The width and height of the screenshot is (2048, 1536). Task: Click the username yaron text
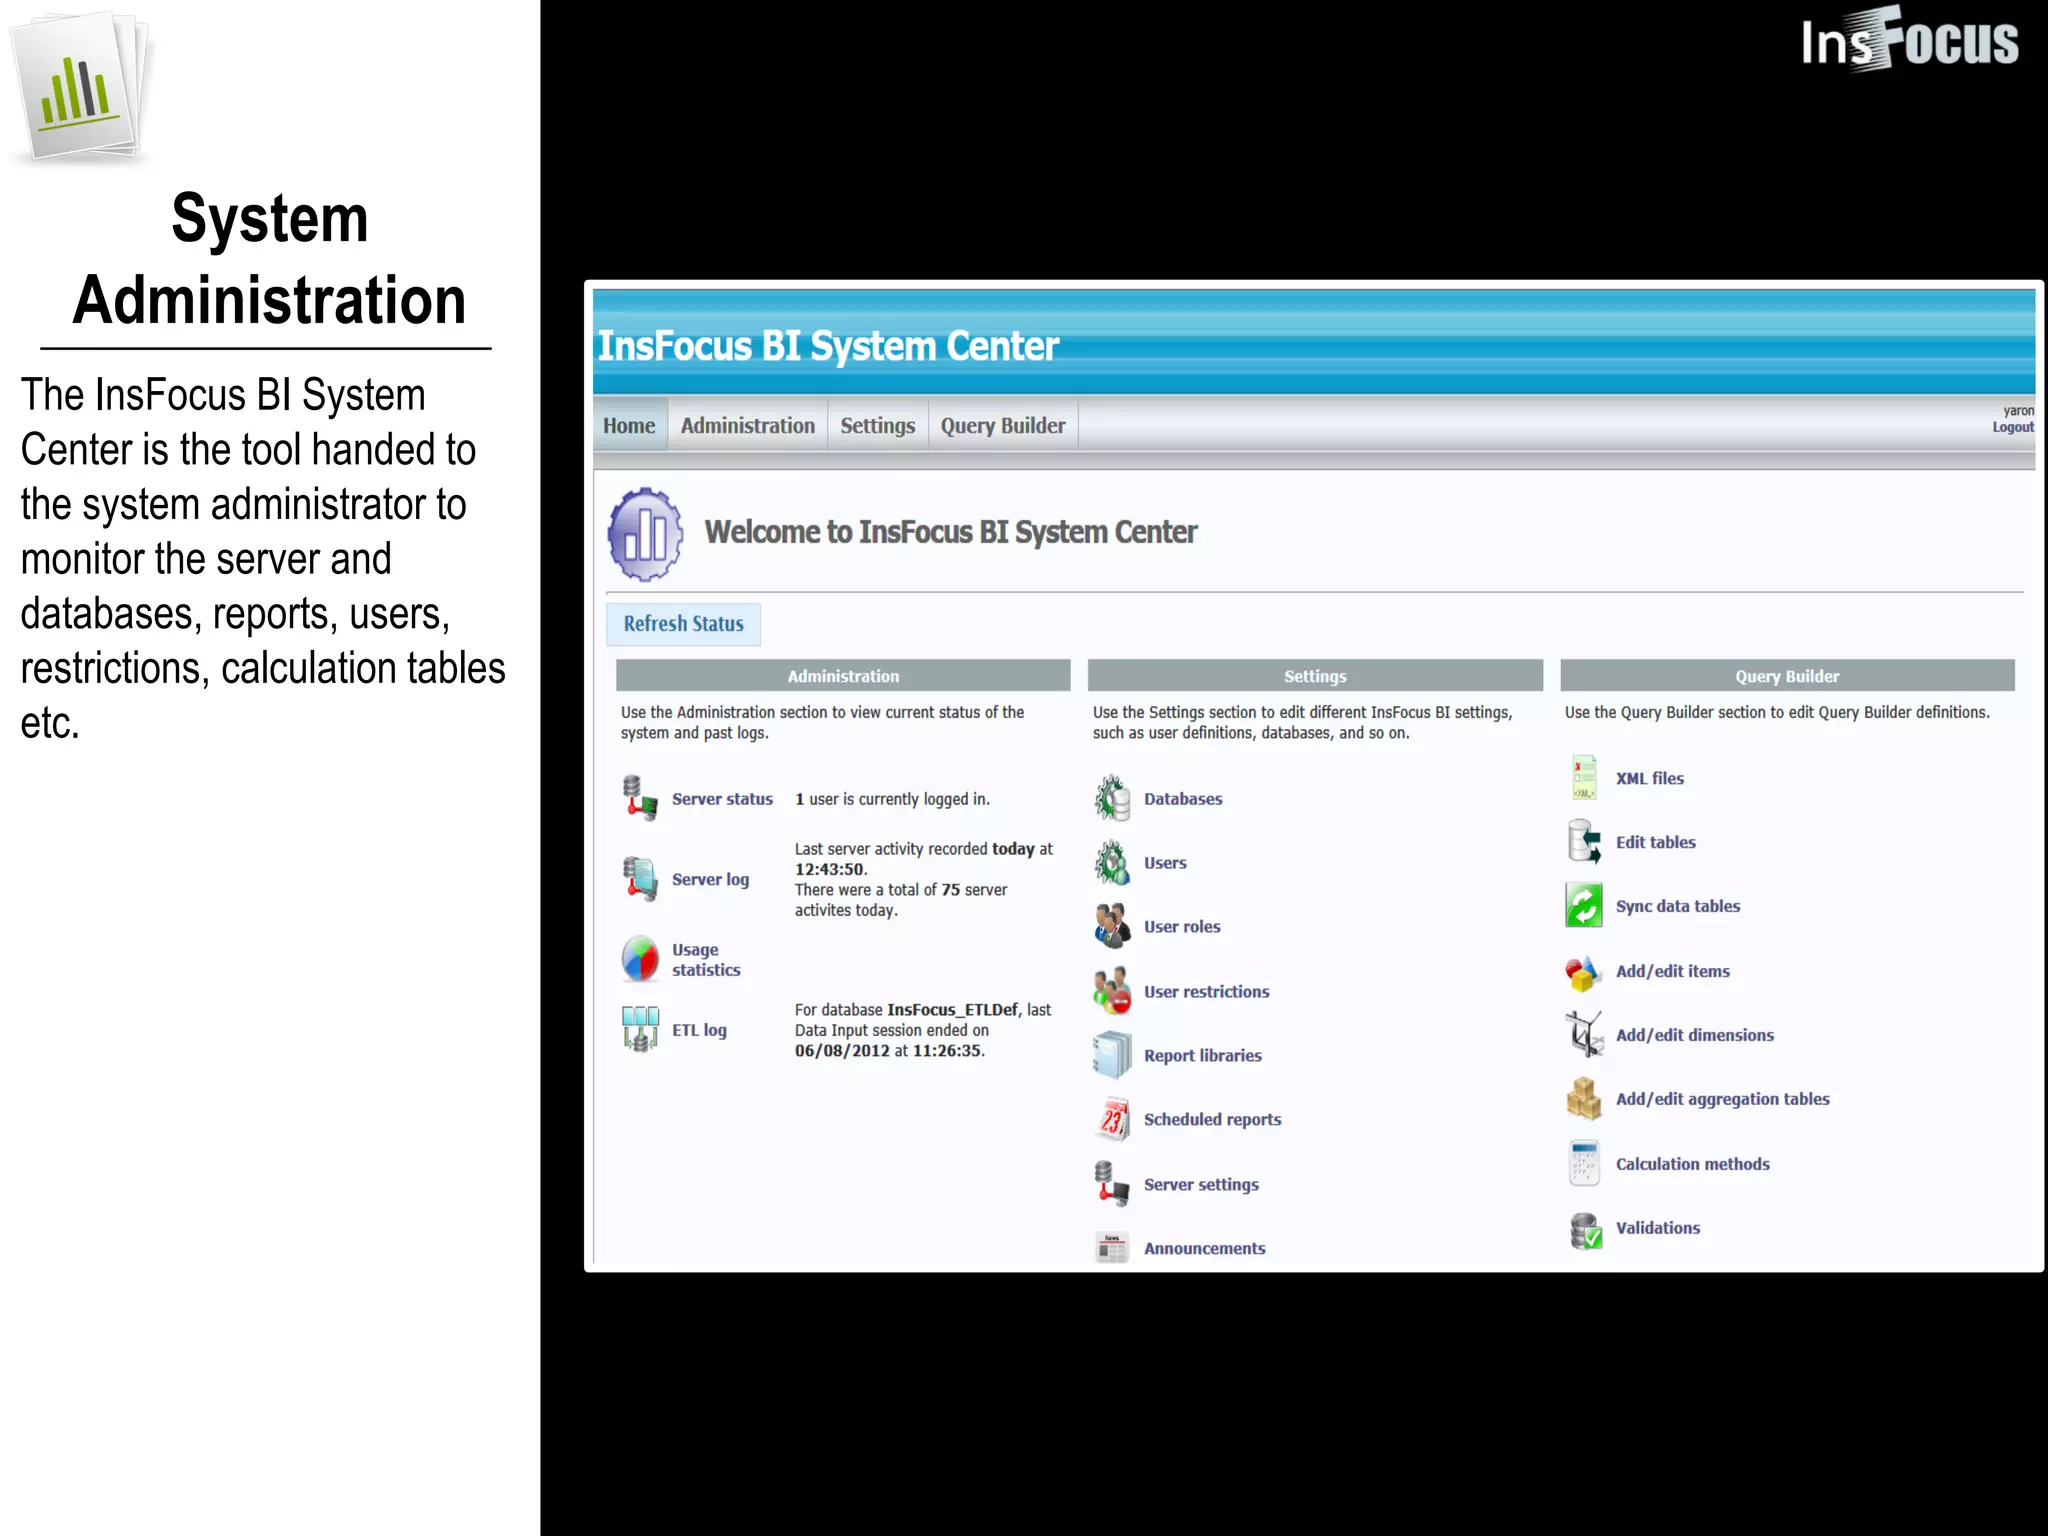click(2018, 410)
